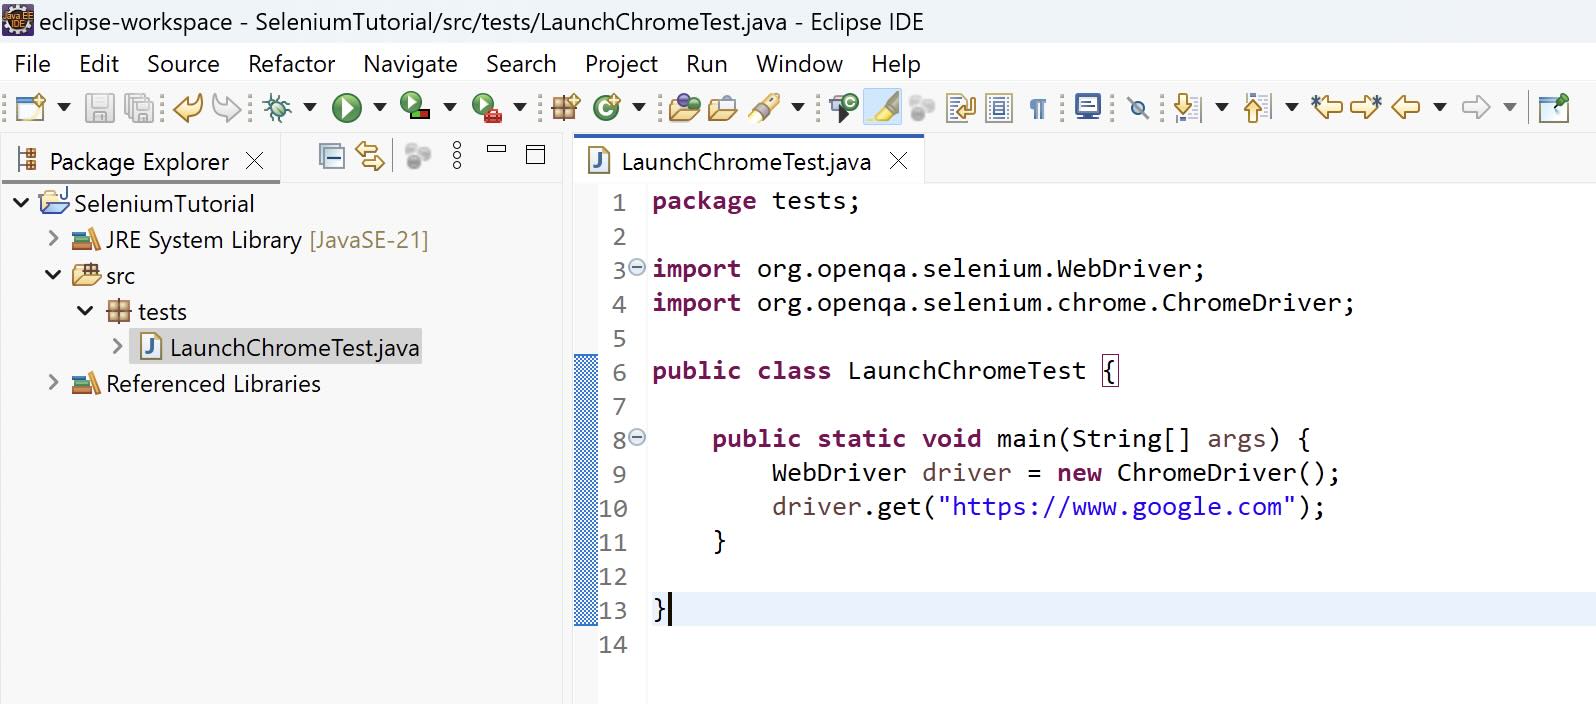This screenshot has height=704, width=1596.
Task: Click the Coverage run icon
Action: pyautogui.click(x=415, y=106)
